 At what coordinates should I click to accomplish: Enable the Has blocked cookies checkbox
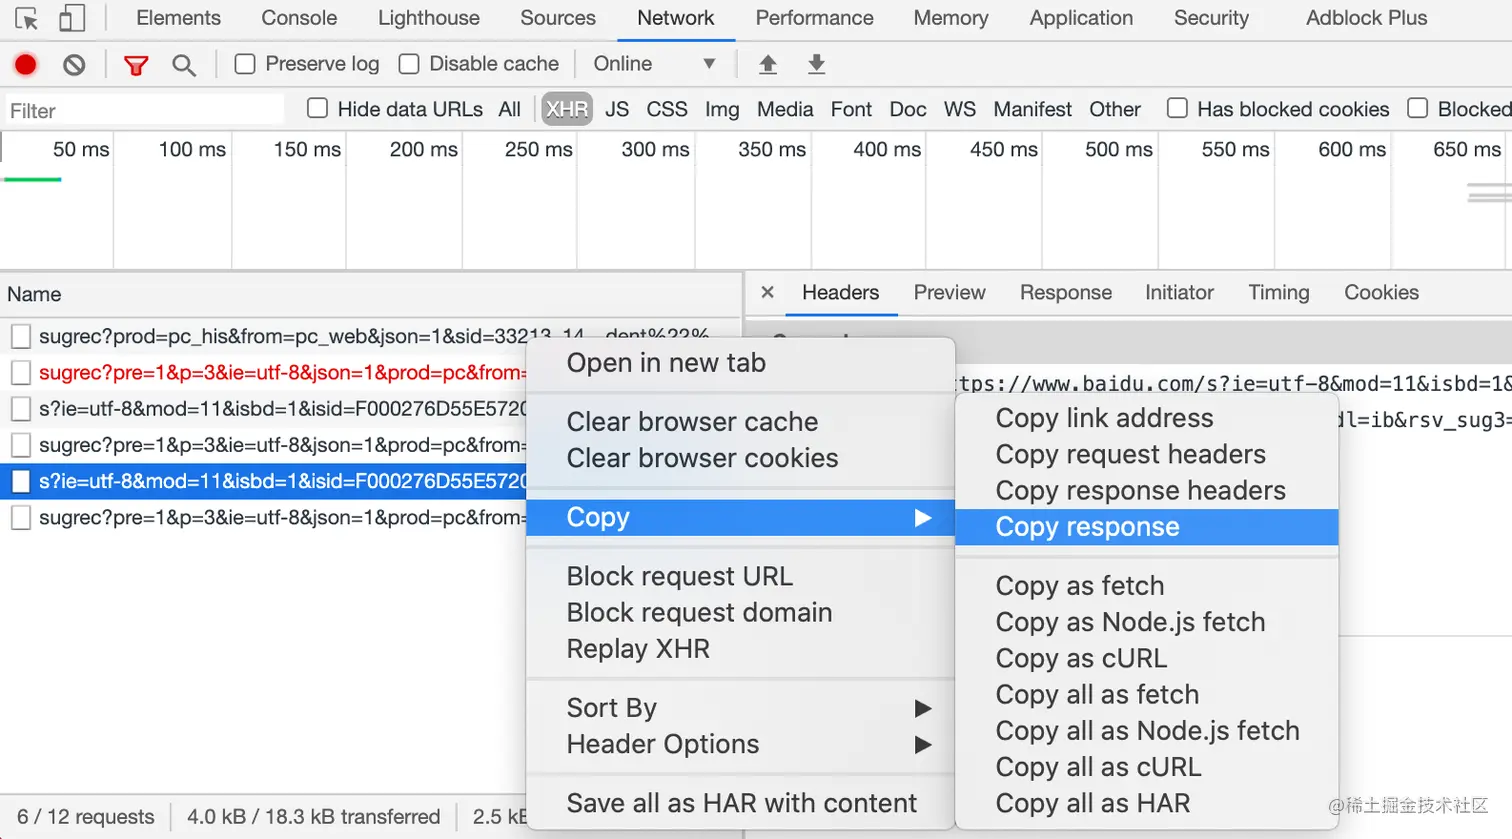[1177, 108]
